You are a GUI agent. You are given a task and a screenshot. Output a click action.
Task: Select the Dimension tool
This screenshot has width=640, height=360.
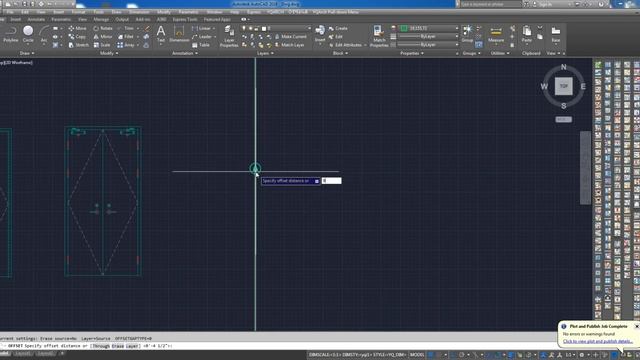[x=179, y=34]
